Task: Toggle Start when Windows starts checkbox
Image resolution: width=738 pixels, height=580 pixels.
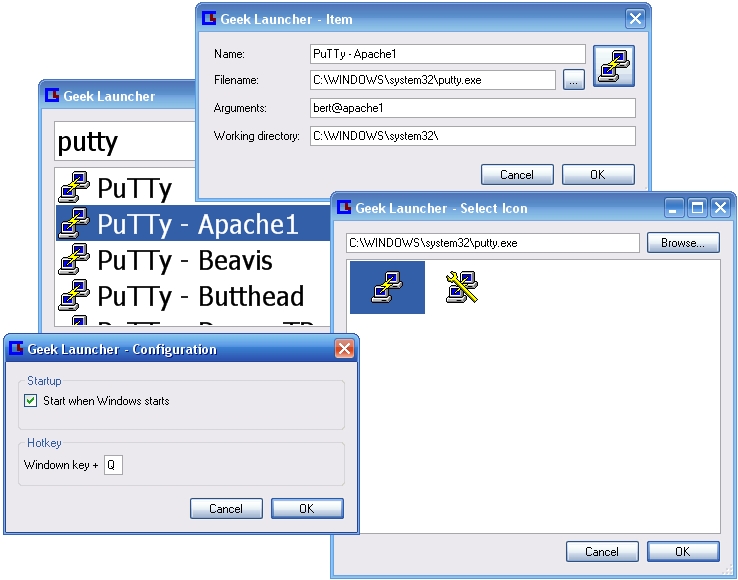Action: click(x=31, y=401)
